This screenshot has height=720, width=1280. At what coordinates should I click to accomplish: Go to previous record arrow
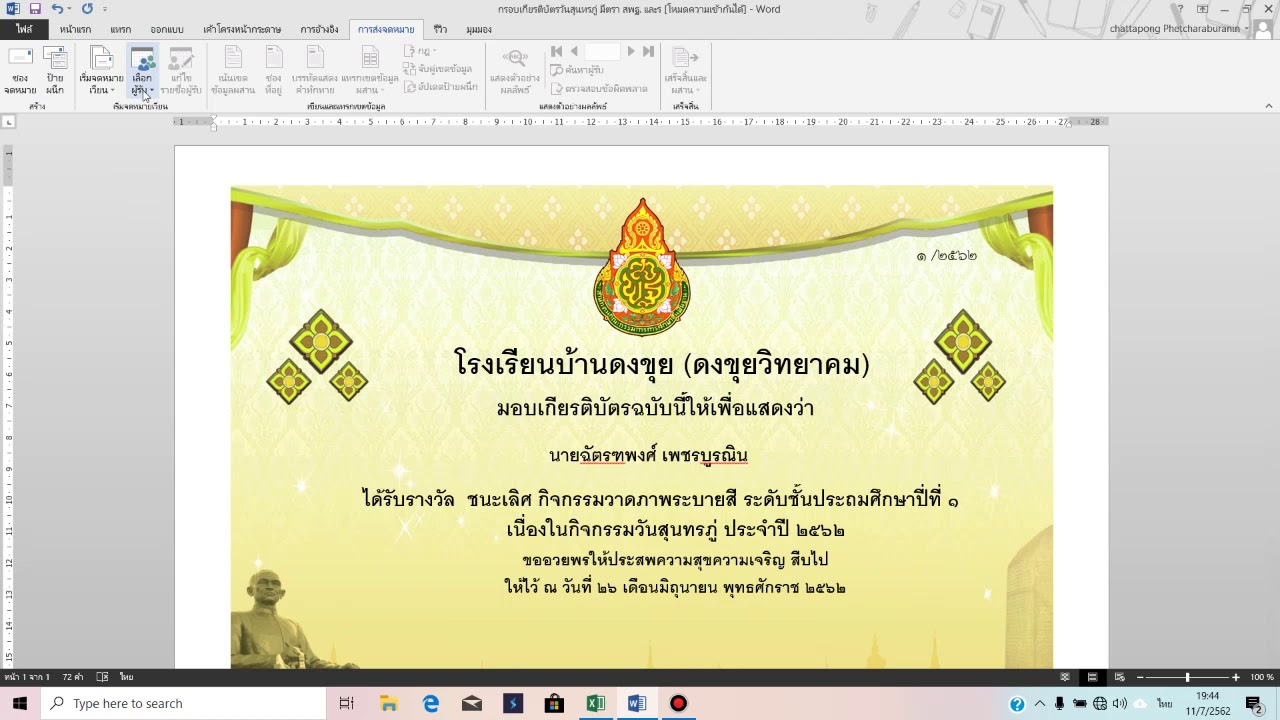[x=574, y=51]
